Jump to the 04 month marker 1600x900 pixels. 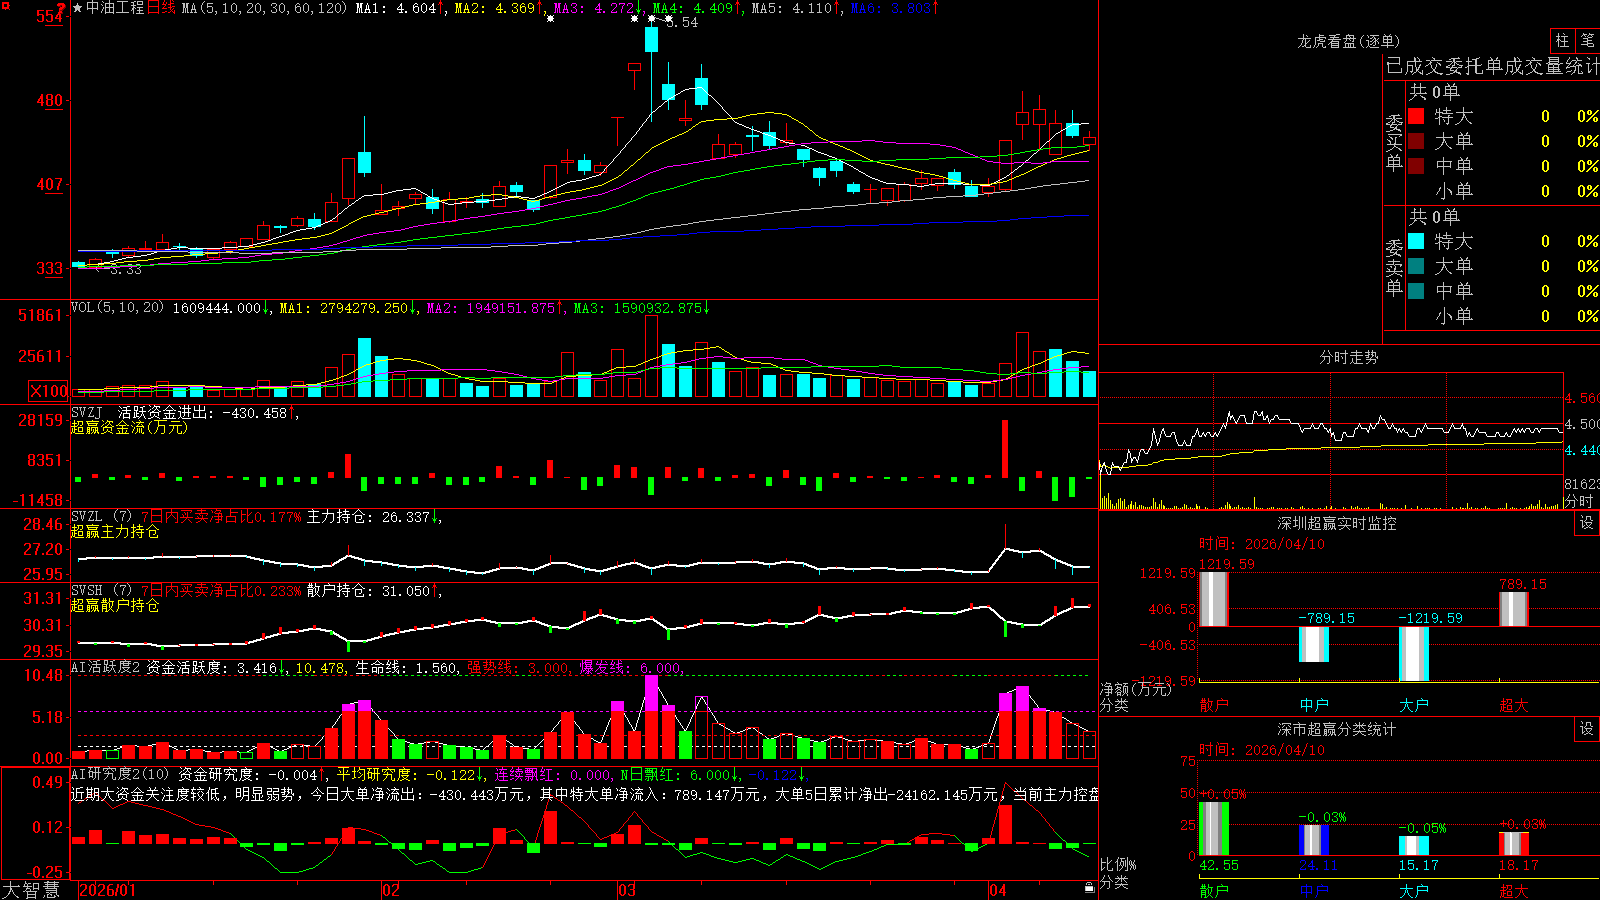[x=997, y=890]
